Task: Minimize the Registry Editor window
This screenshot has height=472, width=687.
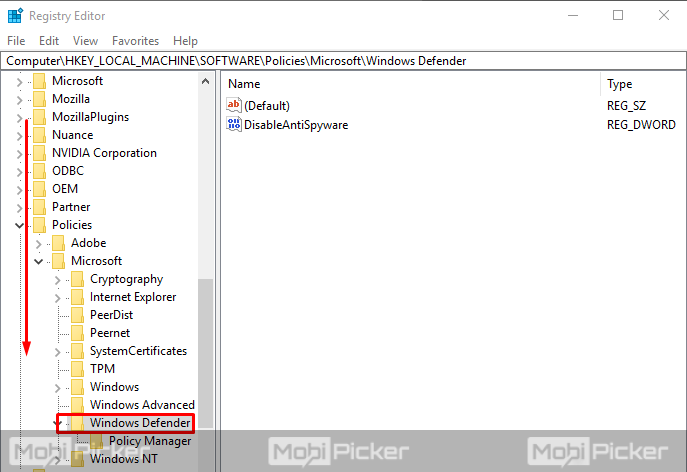Action: point(573,16)
